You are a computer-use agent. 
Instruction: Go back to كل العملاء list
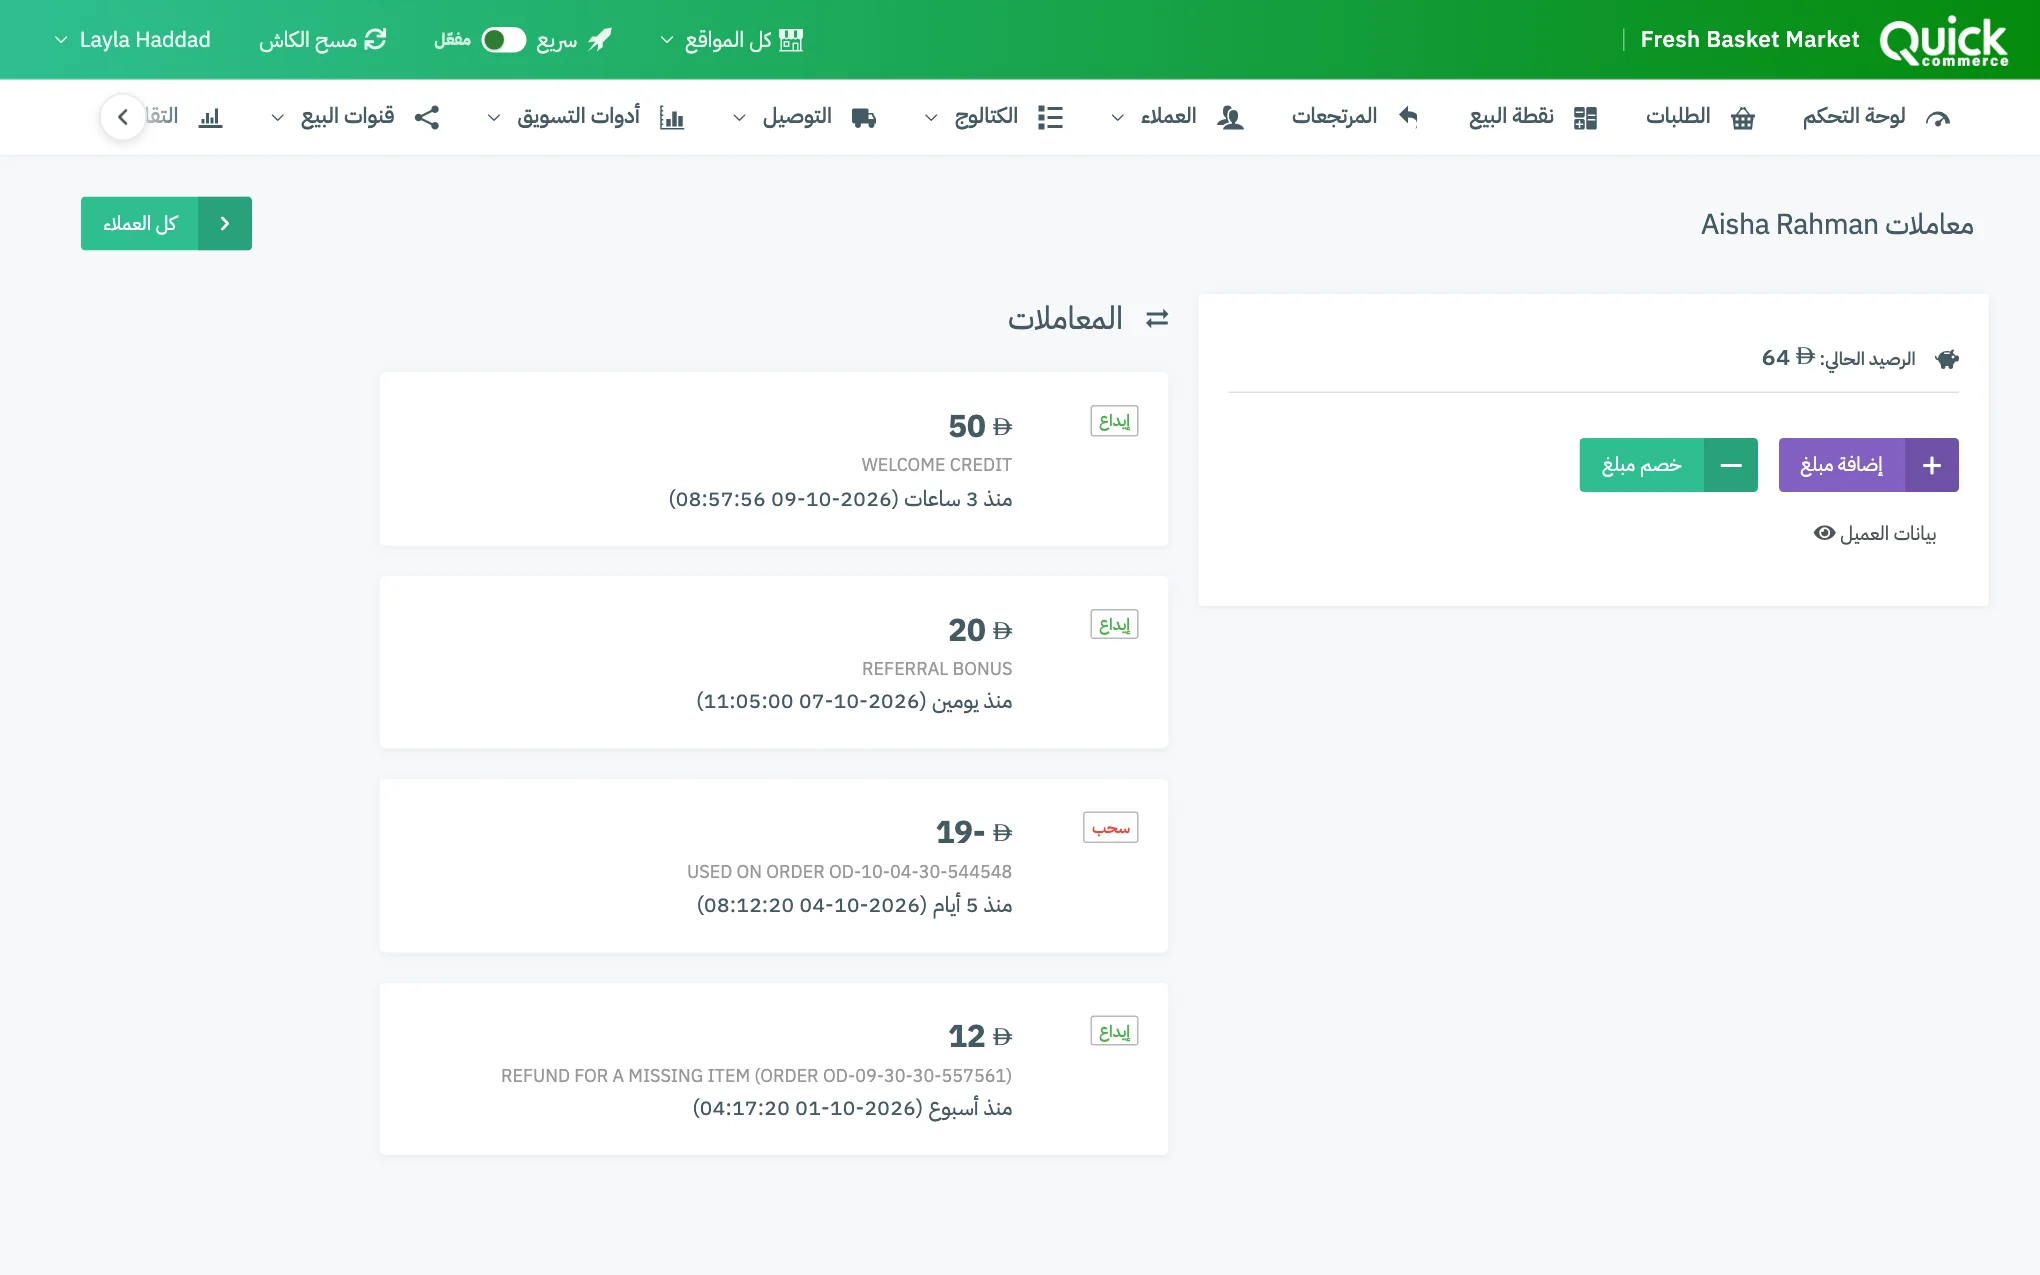(x=166, y=224)
